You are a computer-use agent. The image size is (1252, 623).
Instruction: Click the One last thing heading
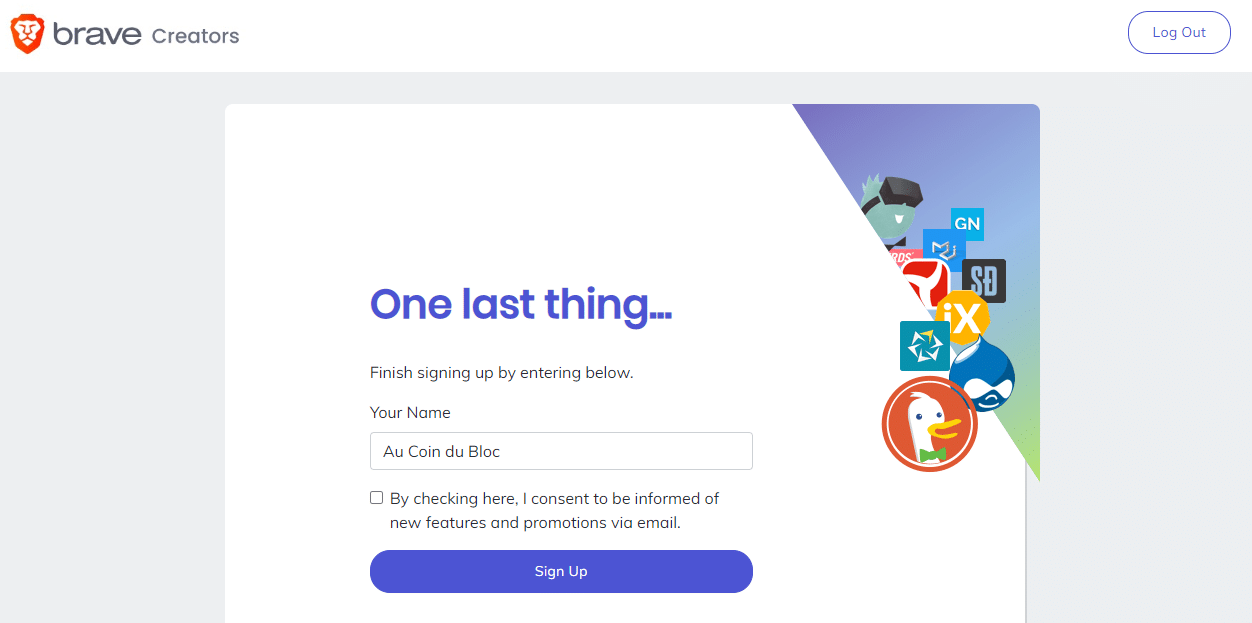click(x=519, y=304)
